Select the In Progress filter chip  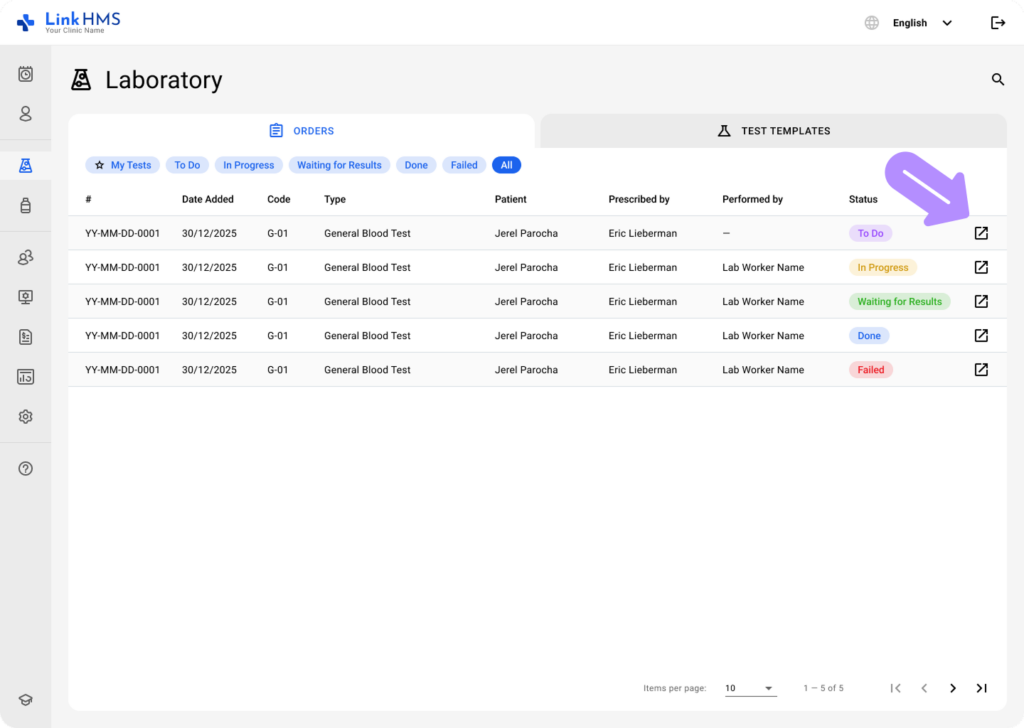[248, 165]
